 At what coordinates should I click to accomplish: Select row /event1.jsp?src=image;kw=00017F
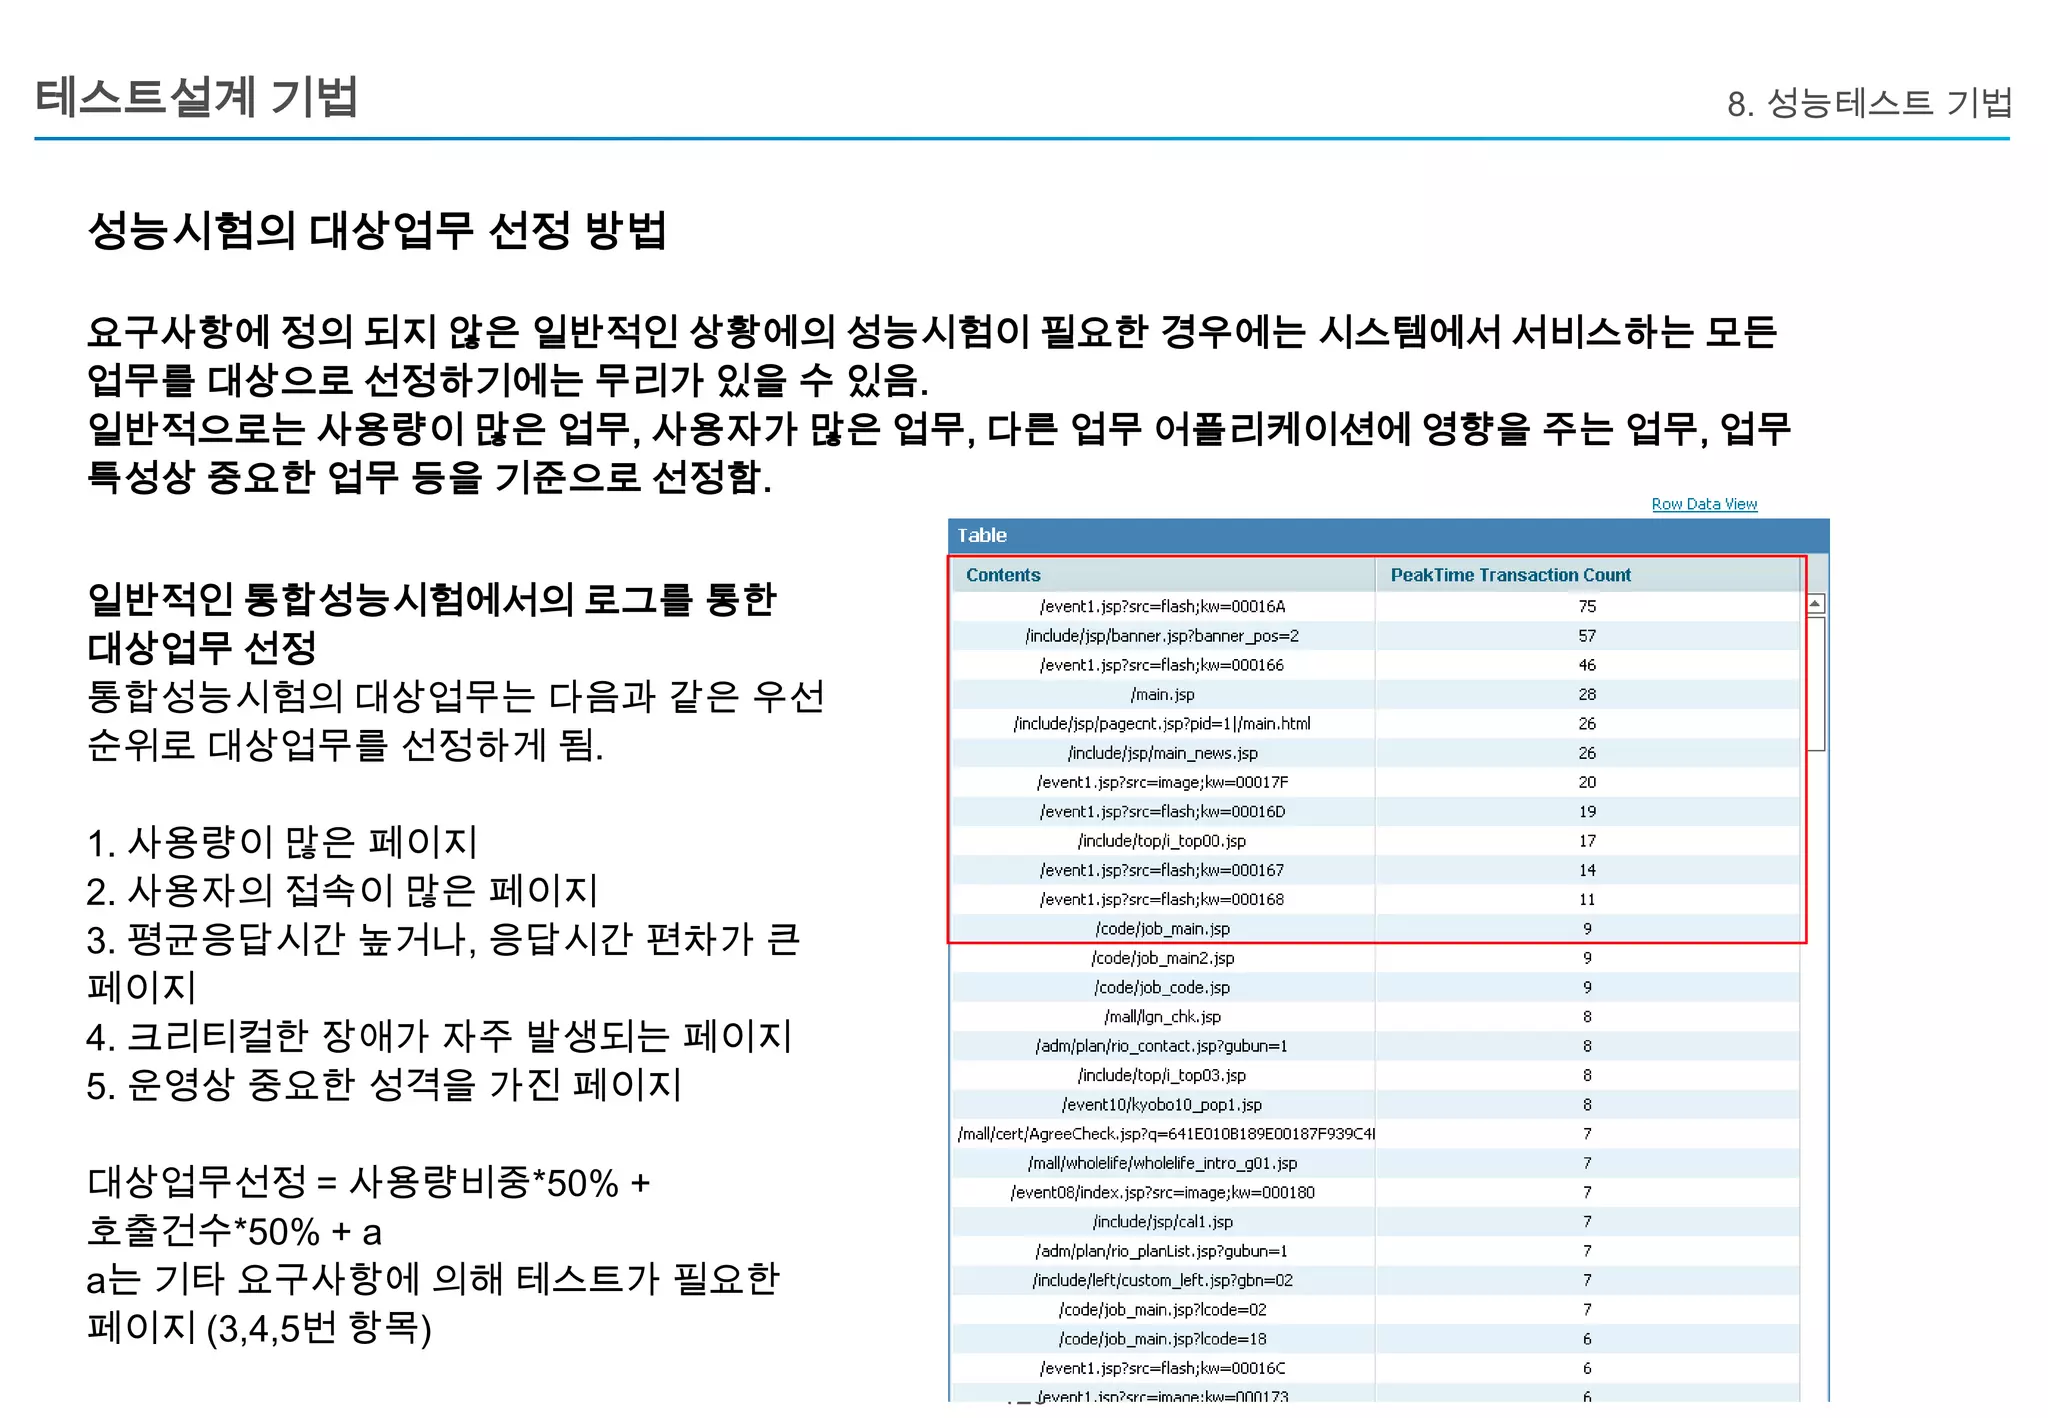tap(1376, 782)
